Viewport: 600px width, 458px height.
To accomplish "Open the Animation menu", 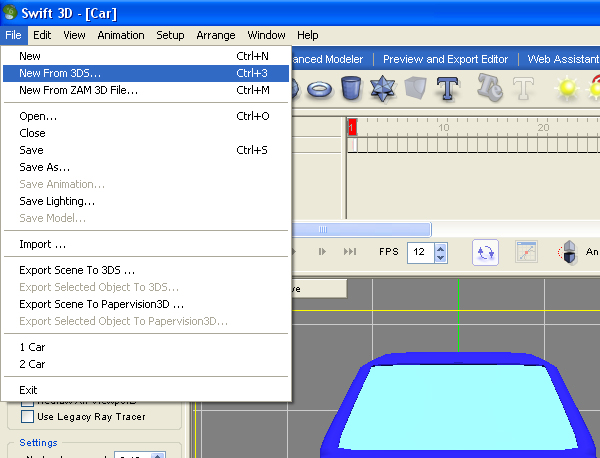I will coord(121,35).
